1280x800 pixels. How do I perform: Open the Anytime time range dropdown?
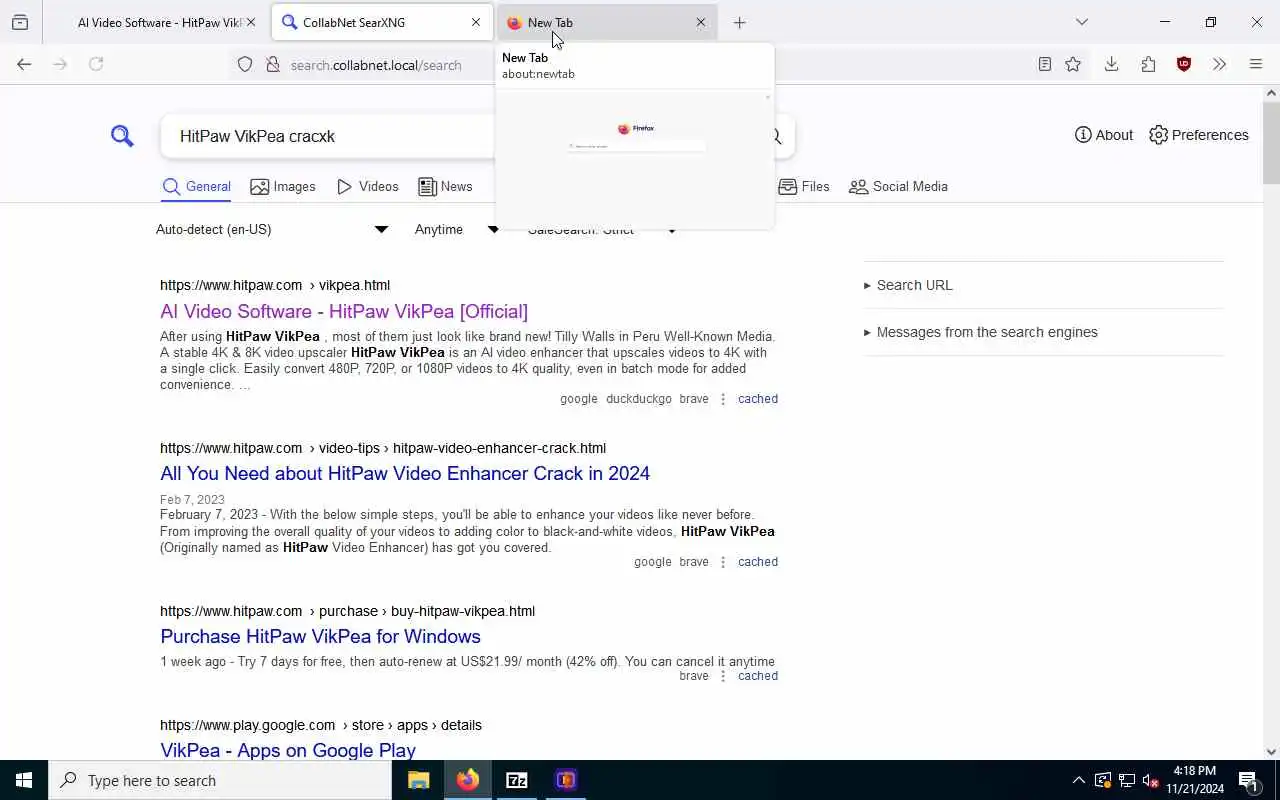click(457, 229)
